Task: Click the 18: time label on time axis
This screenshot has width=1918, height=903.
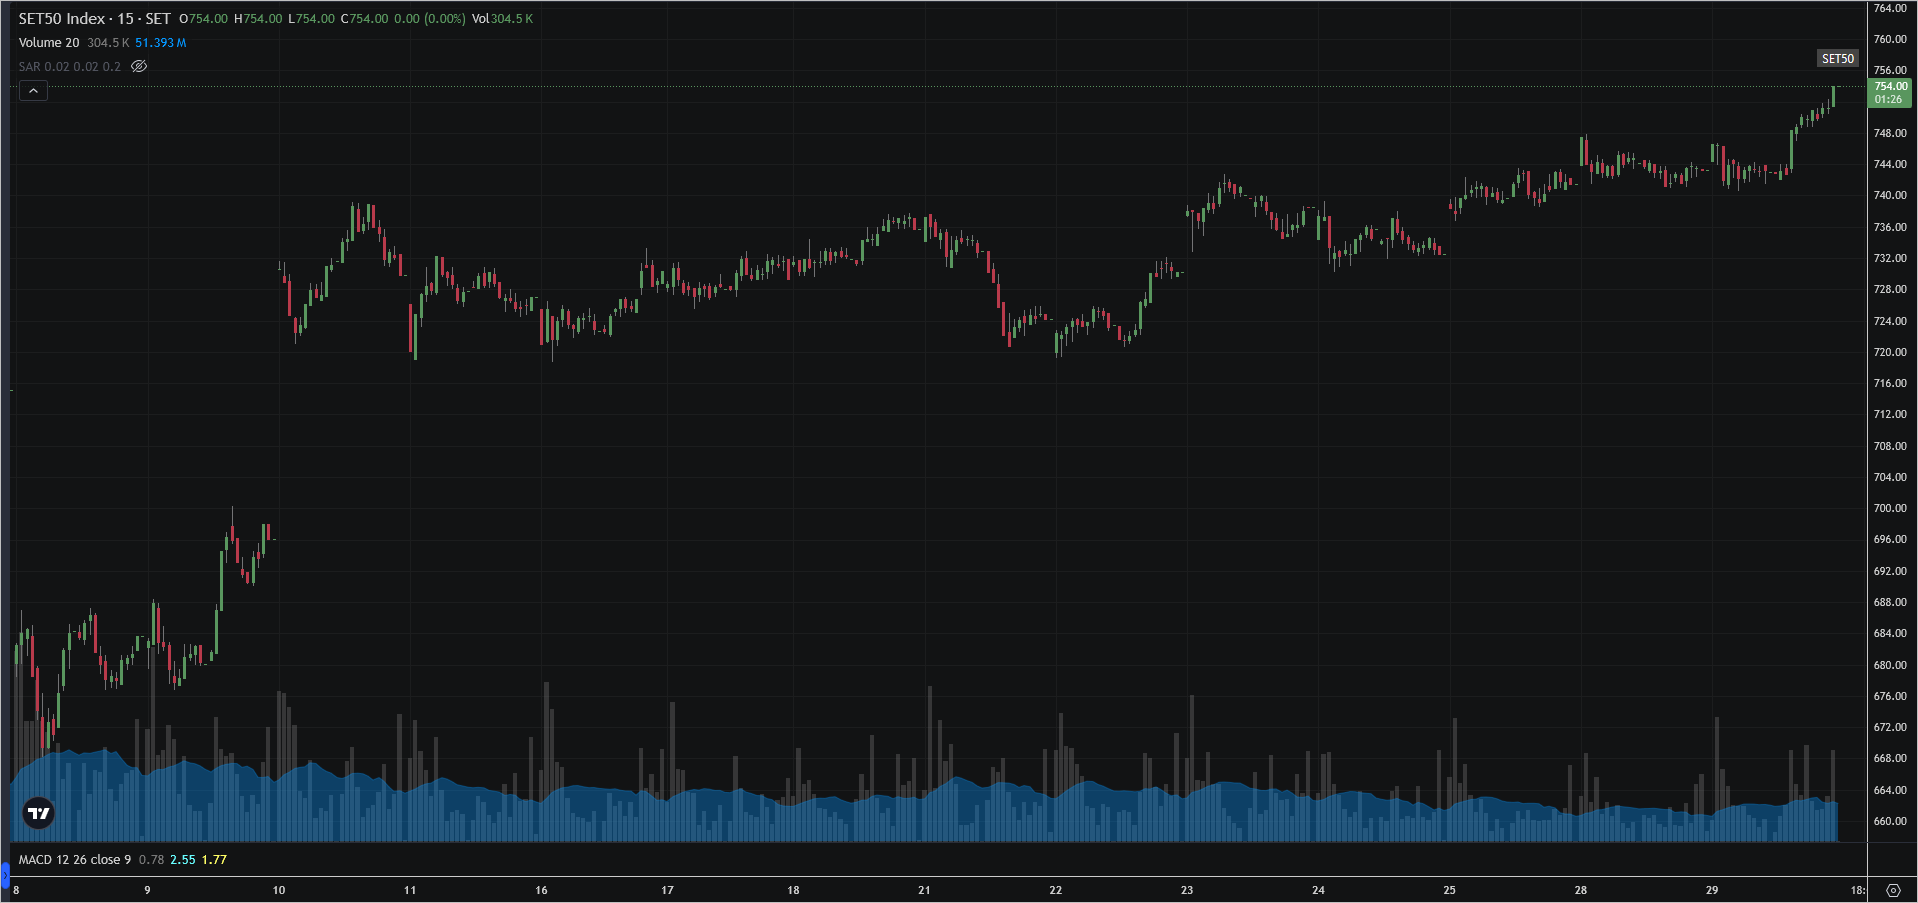Action: (x=1857, y=890)
